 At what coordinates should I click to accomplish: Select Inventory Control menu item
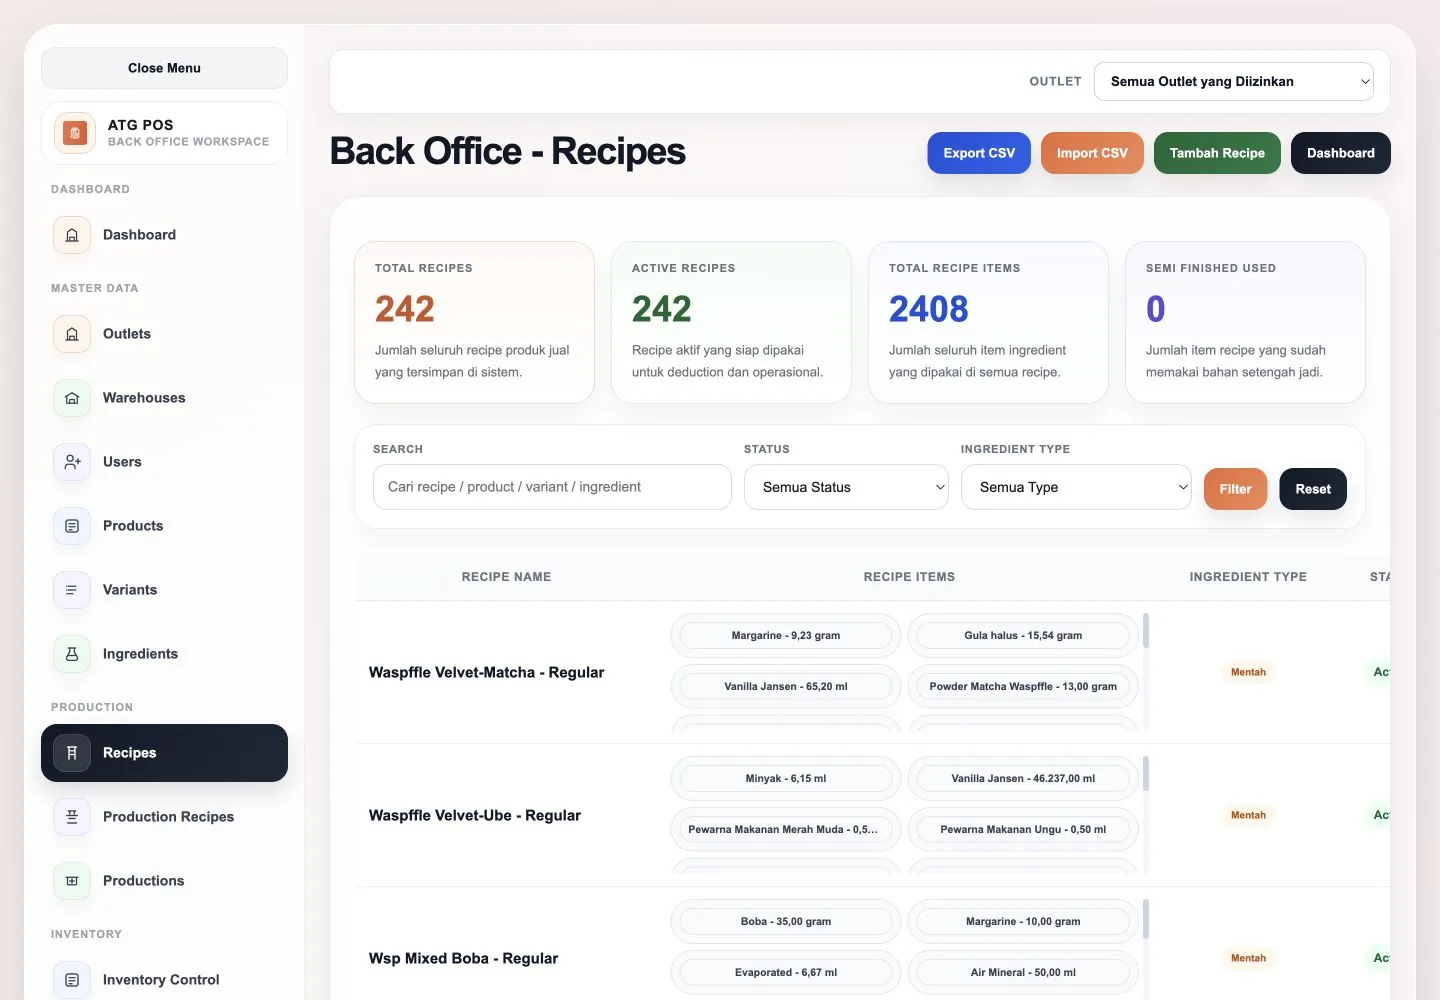[x=164, y=980]
